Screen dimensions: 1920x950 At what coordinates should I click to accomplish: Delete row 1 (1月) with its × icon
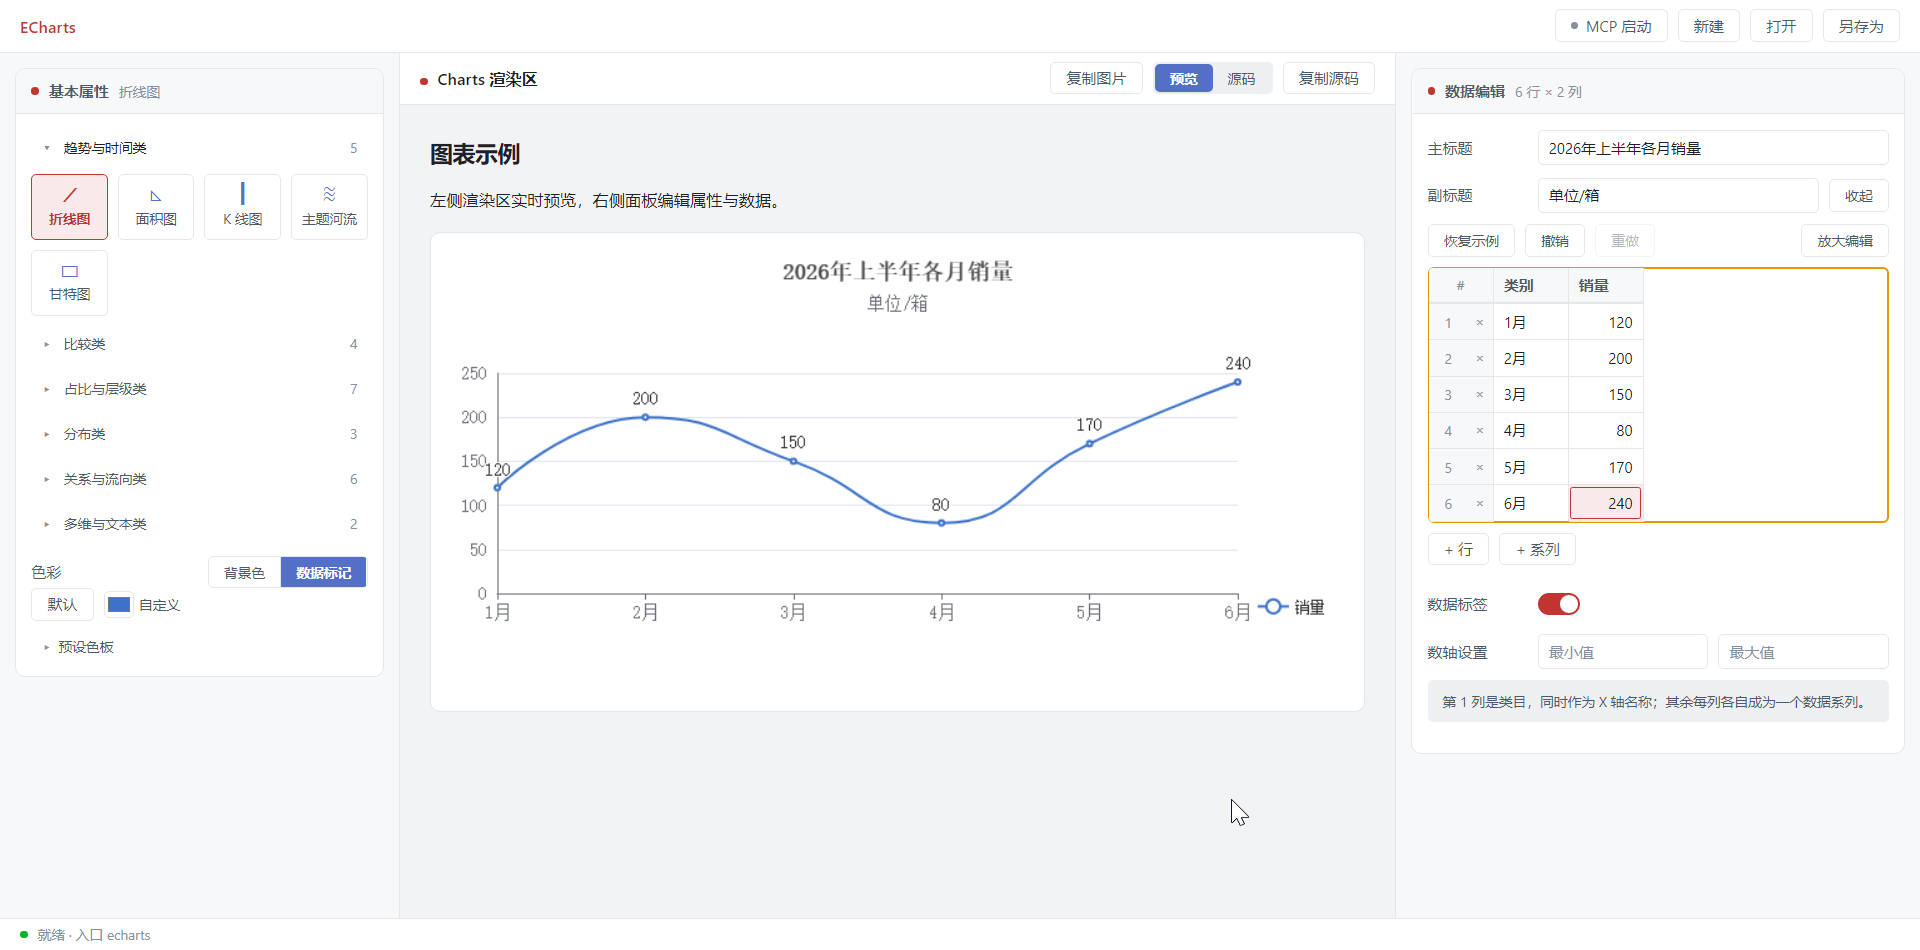point(1480,323)
